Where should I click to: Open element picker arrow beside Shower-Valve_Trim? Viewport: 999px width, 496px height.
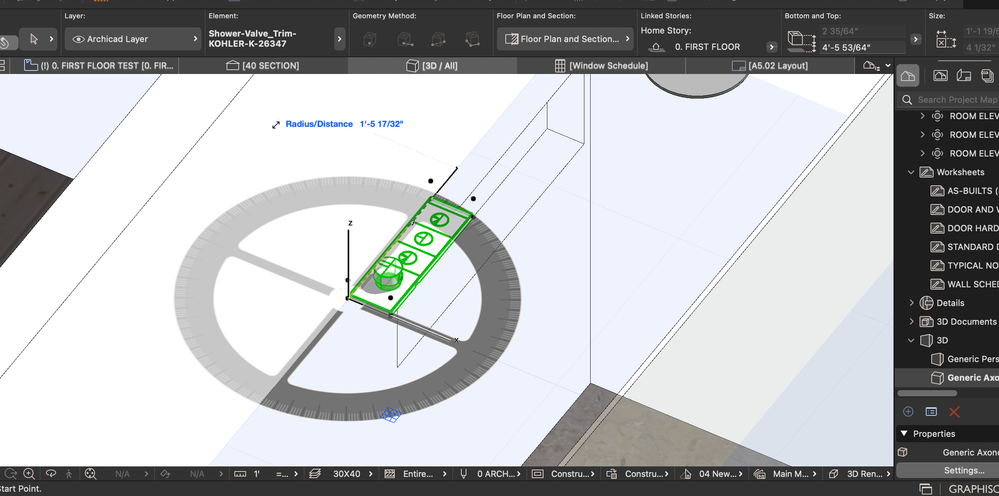tap(340, 39)
